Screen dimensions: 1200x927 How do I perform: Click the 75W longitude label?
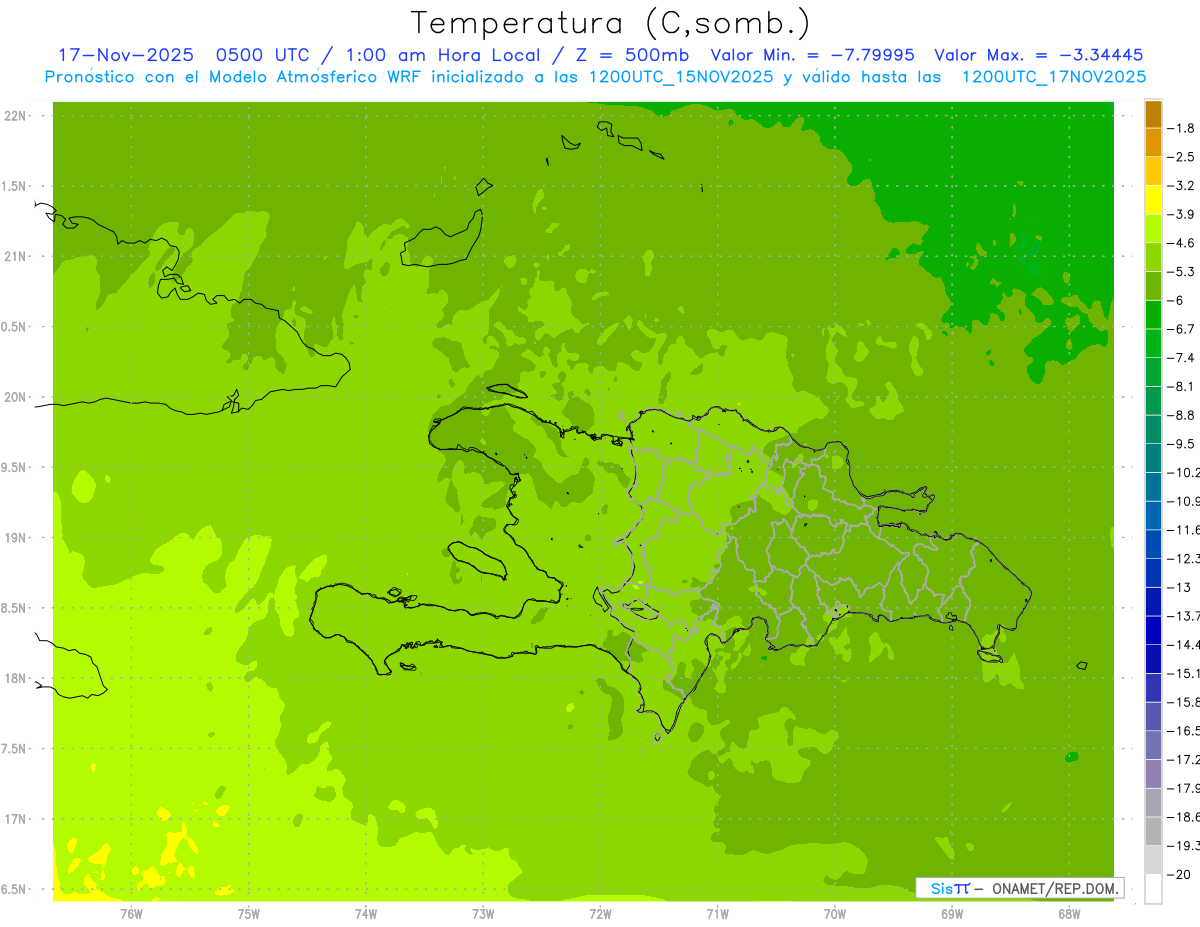[x=249, y=913]
